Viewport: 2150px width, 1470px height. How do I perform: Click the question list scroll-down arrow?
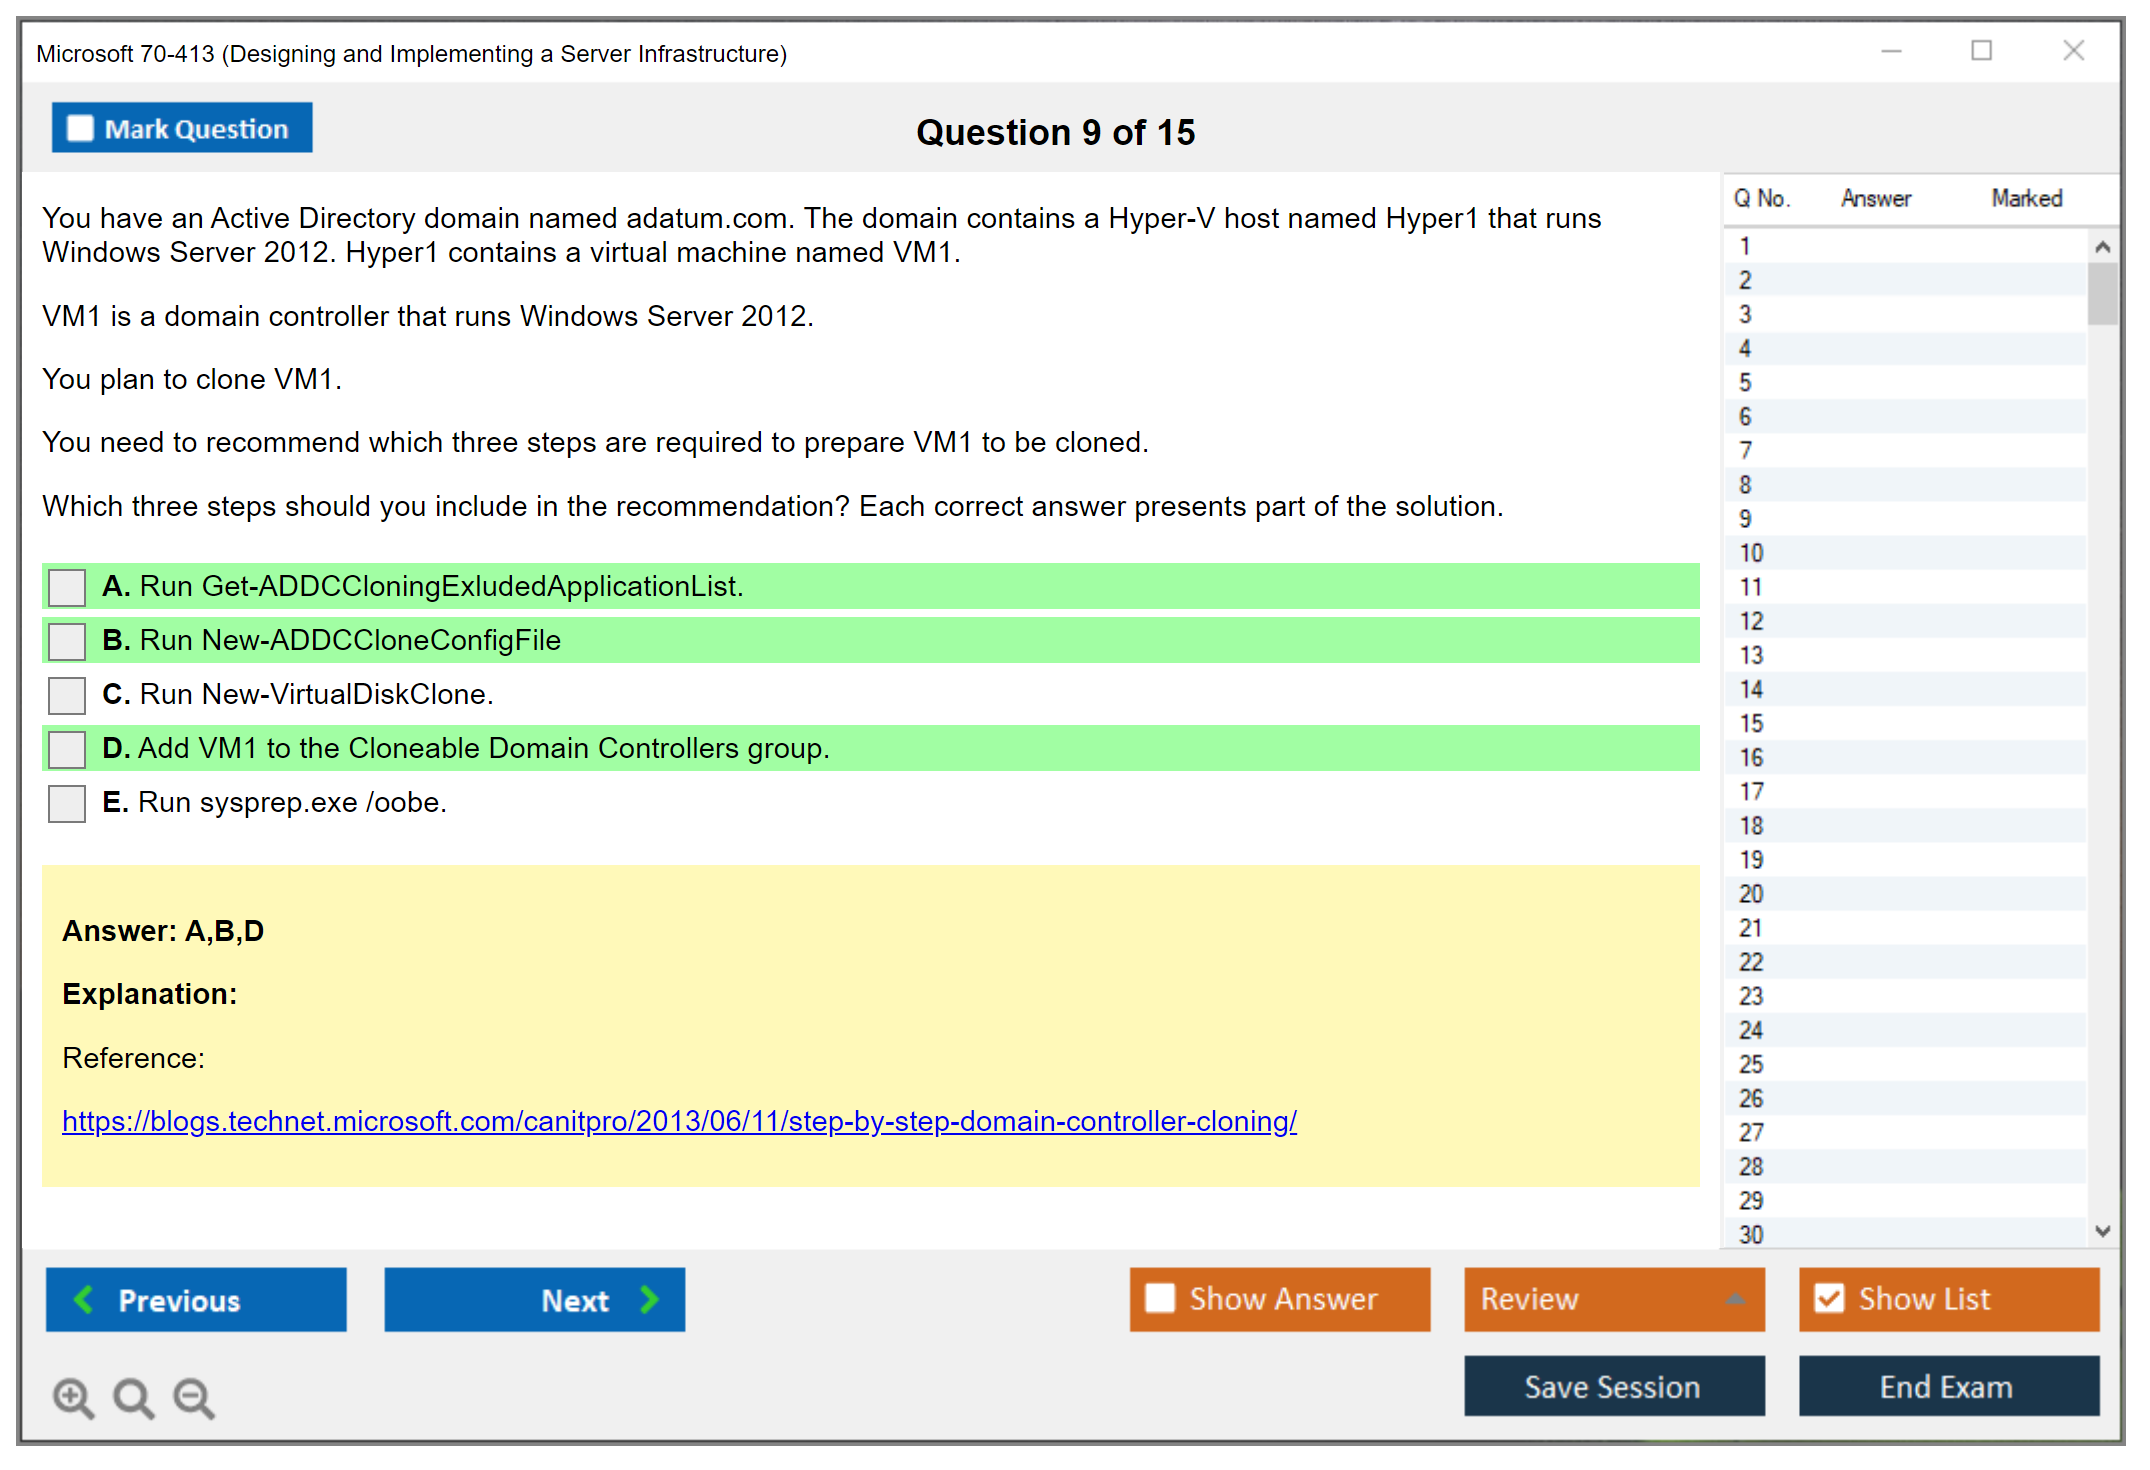pos(2104,1232)
